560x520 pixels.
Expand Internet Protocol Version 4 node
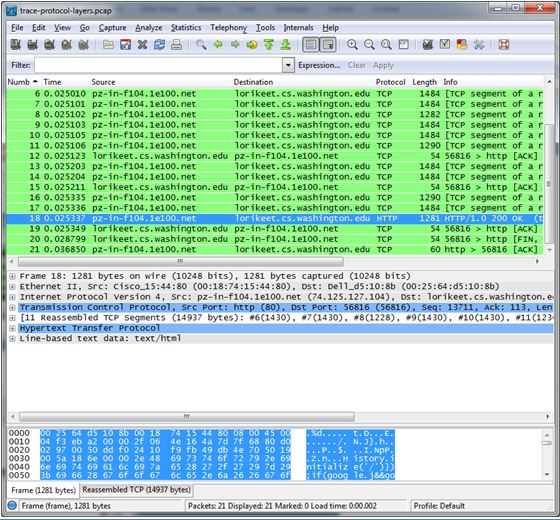point(12,297)
